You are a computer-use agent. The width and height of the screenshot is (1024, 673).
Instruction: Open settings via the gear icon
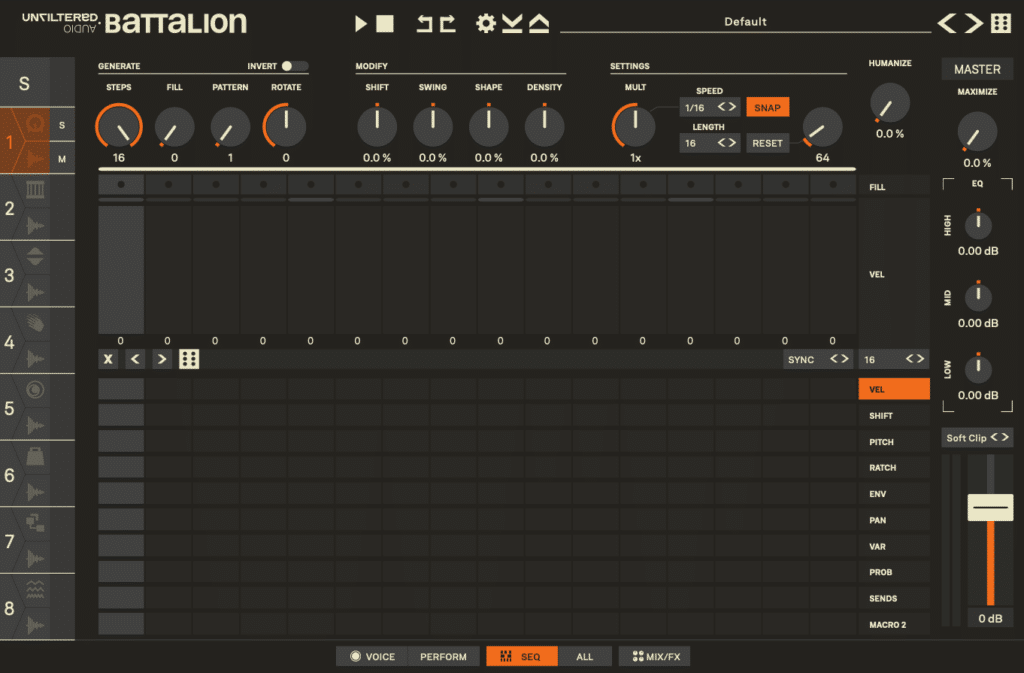[486, 23]
